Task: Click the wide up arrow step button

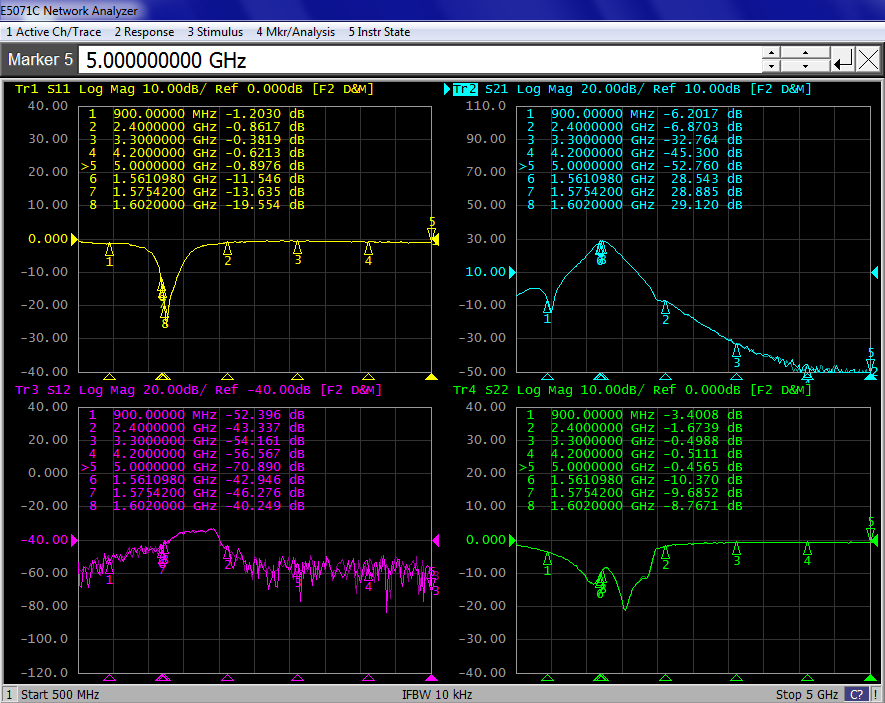Action: [x=804, y=53]
